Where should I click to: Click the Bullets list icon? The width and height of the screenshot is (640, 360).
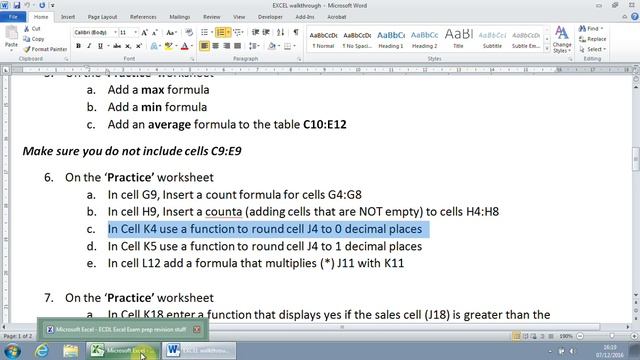pyautogui.click(x=204, y=32)
